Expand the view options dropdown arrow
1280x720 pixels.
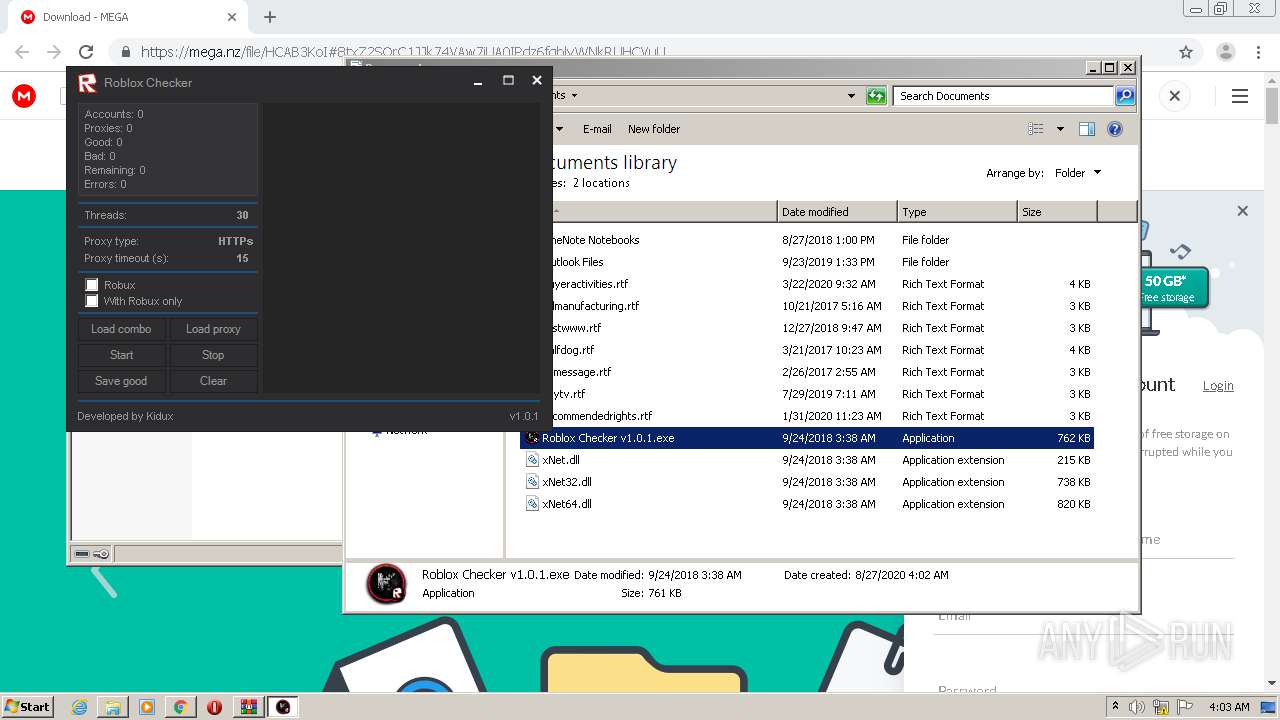coord(1060,129)
